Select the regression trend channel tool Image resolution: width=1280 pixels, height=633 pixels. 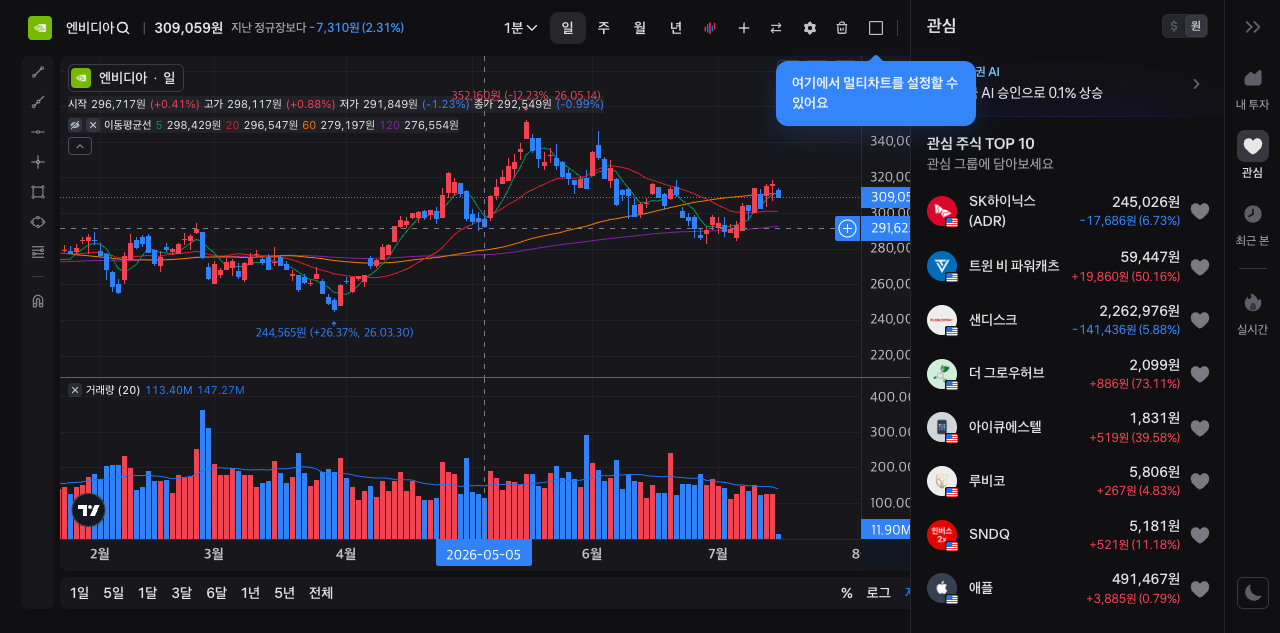pos(38,102)
